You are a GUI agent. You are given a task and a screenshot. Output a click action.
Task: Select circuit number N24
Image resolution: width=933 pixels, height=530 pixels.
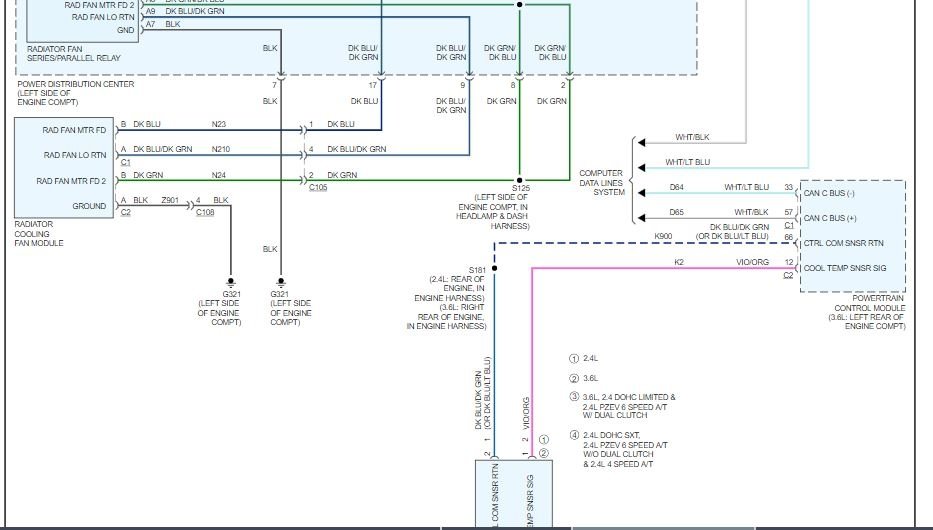219,175
